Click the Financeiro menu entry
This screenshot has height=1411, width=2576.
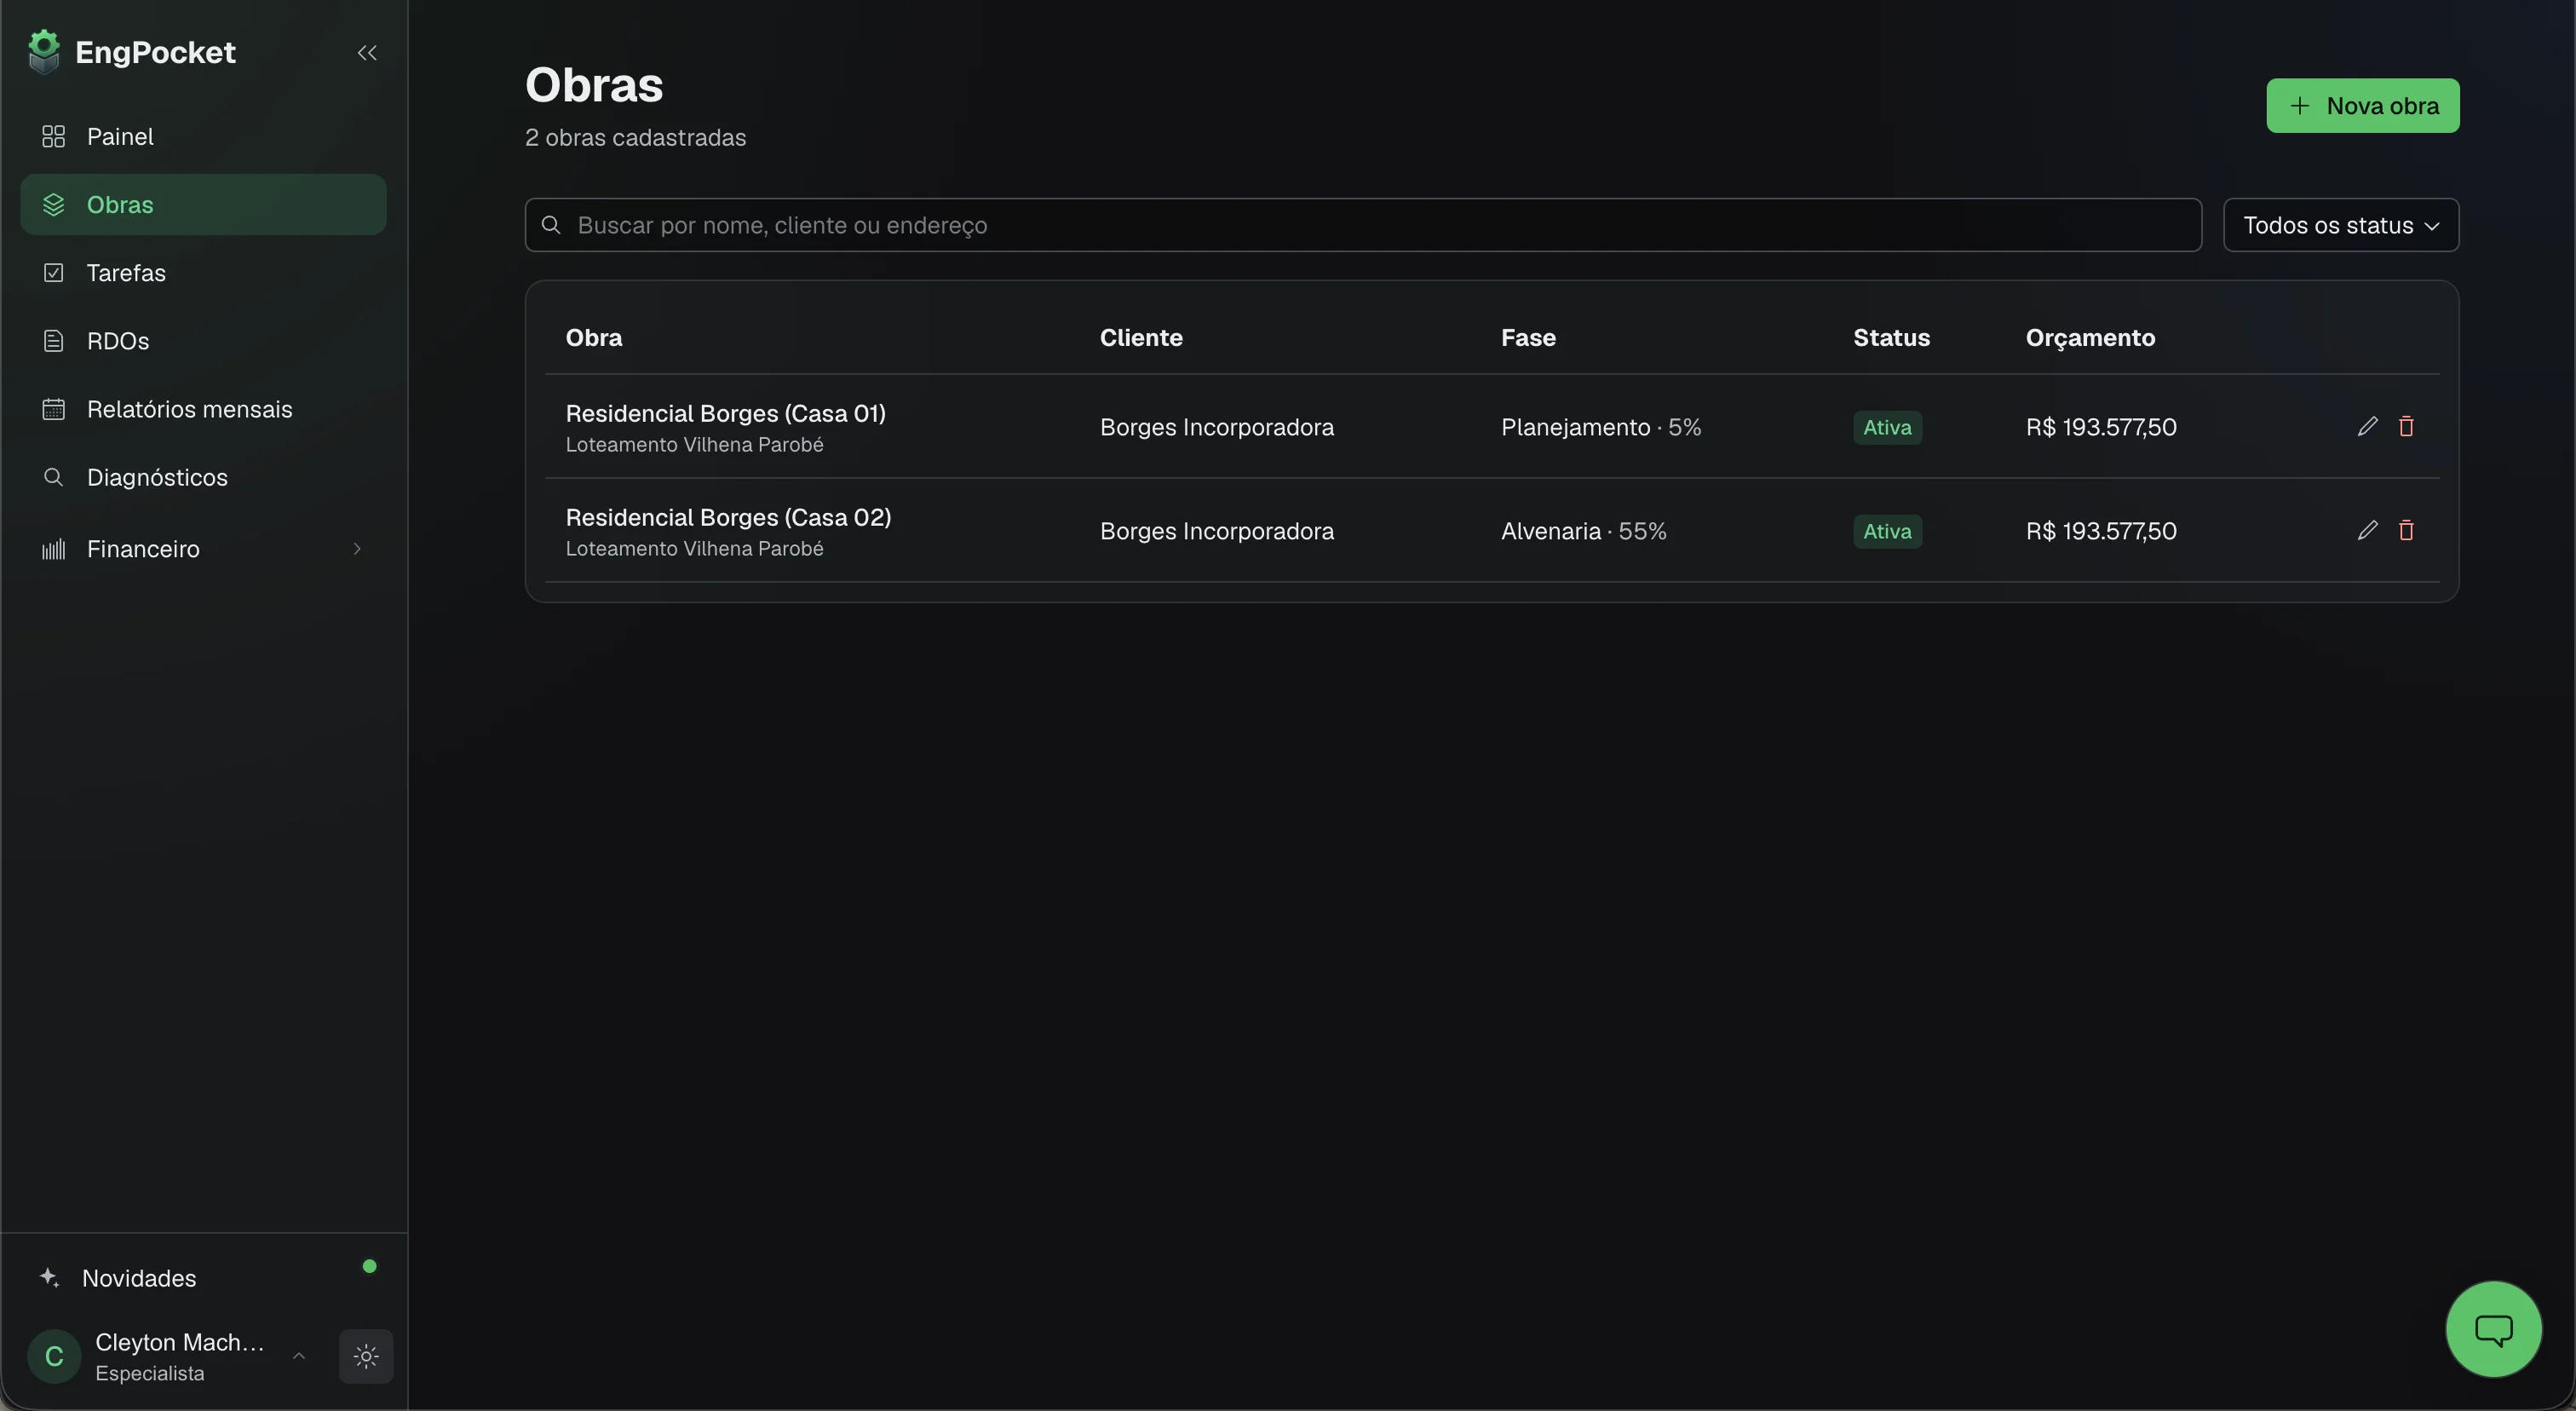[203, 549]
